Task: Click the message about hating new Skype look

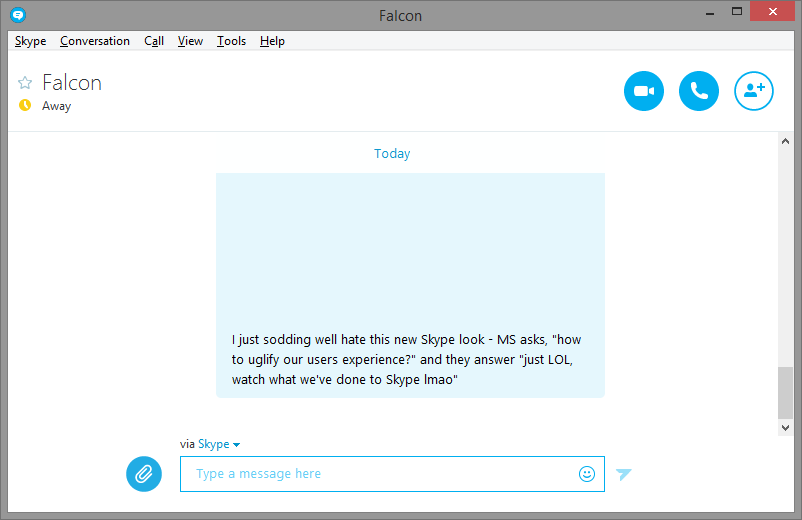Action: 410,285
